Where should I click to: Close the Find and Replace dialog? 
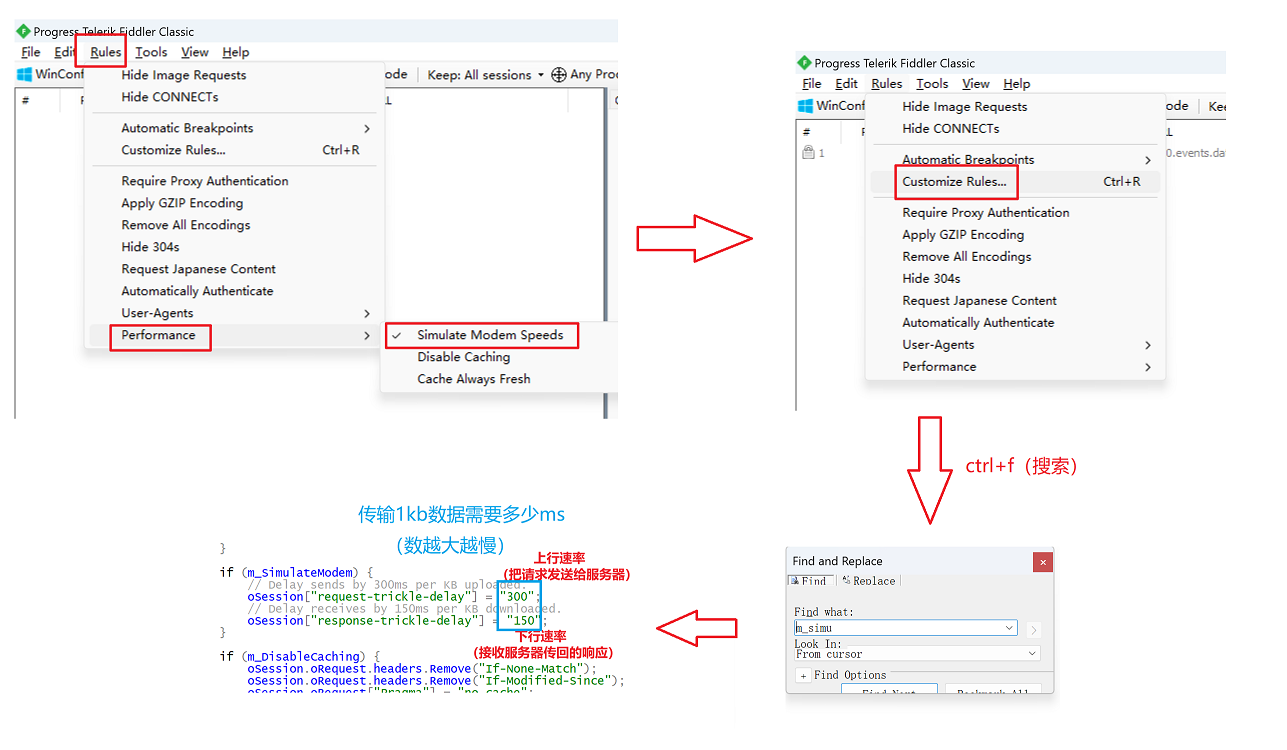coord(1043,562)
